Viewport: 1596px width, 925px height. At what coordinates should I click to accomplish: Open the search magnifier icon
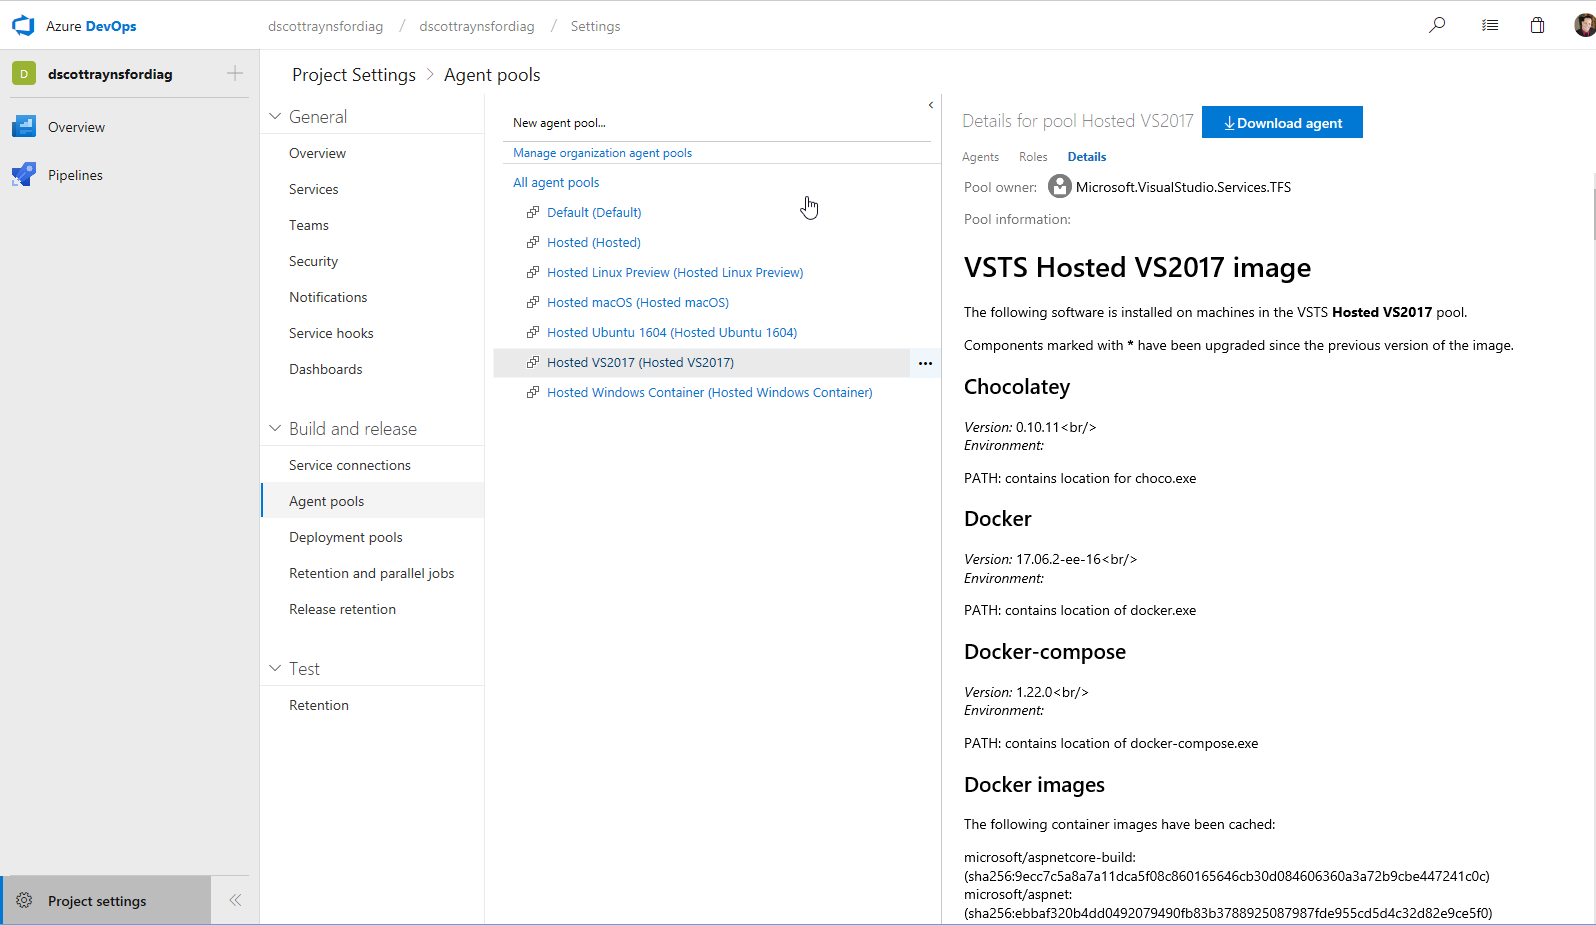(1437, 25)
